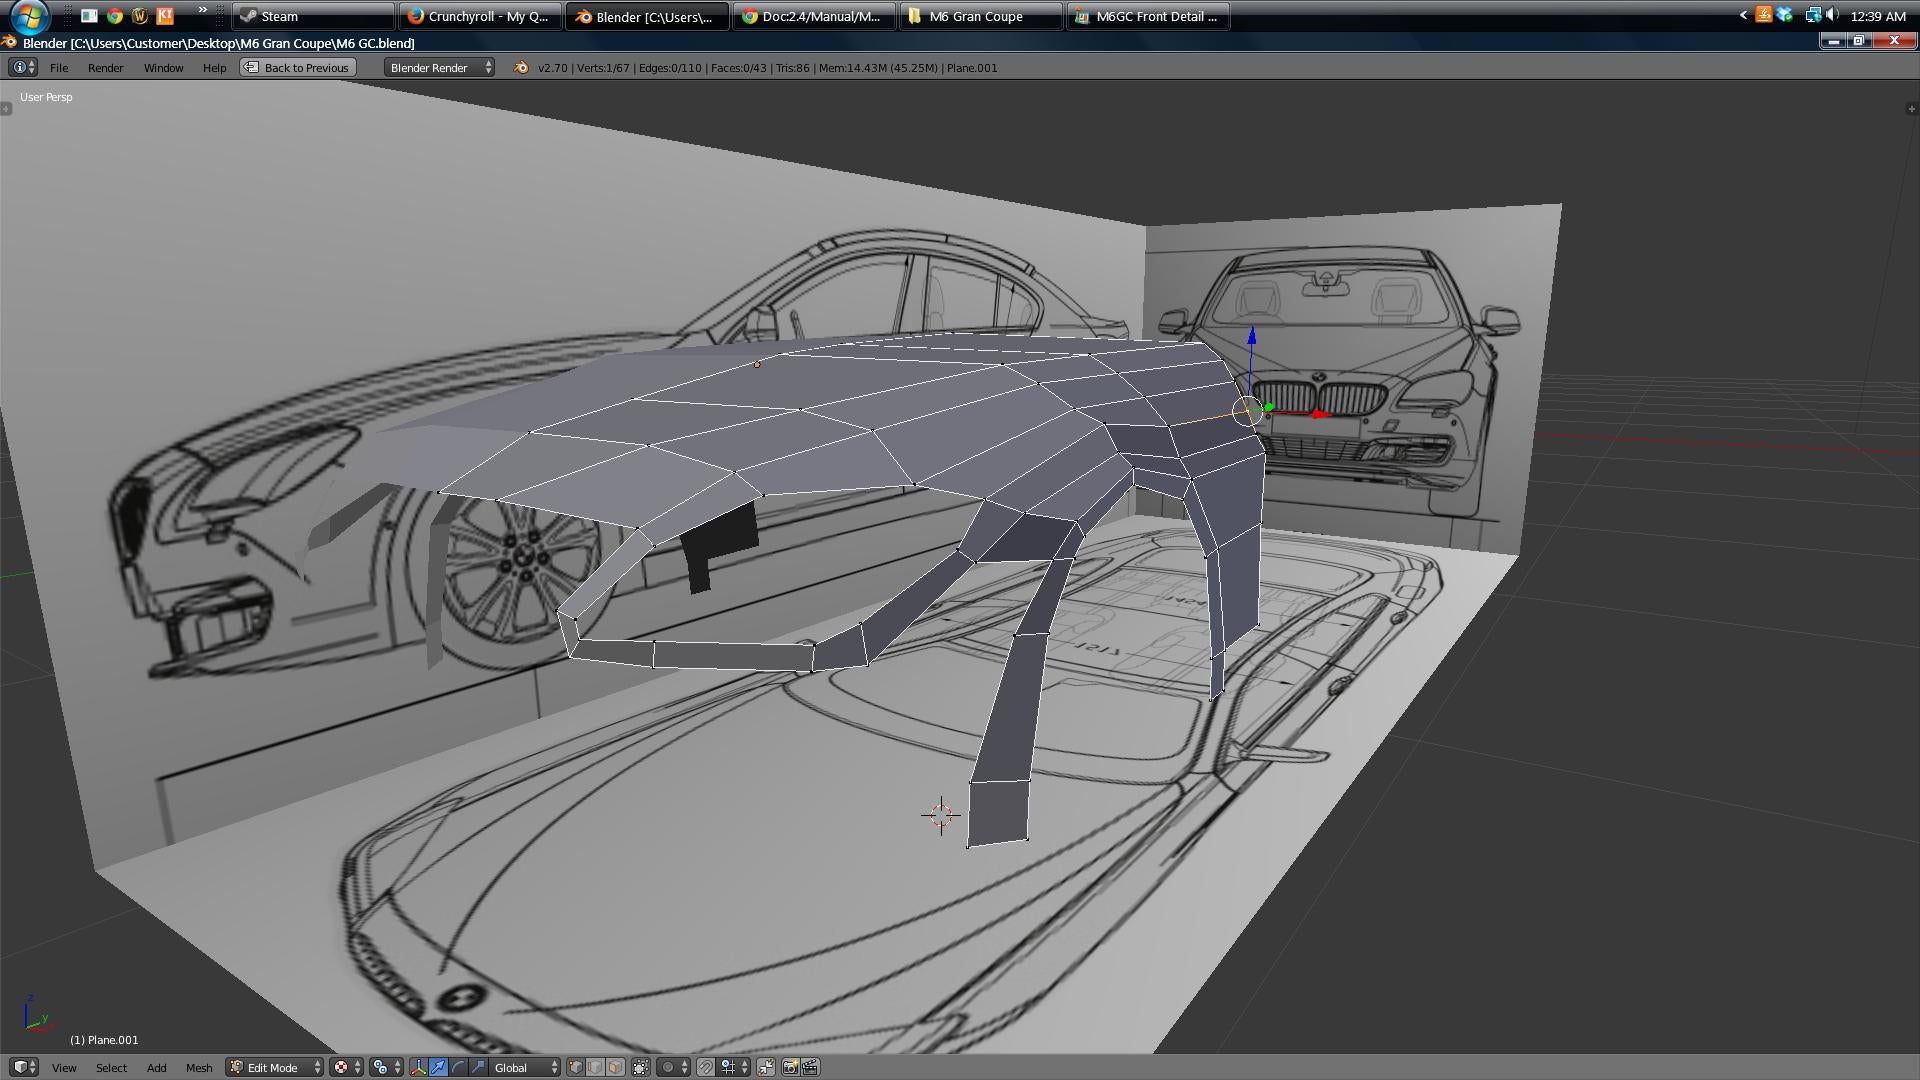The image size is (1920, 1080).
Task: Click the volume speaker tray icon
Action: (1832, 15)
